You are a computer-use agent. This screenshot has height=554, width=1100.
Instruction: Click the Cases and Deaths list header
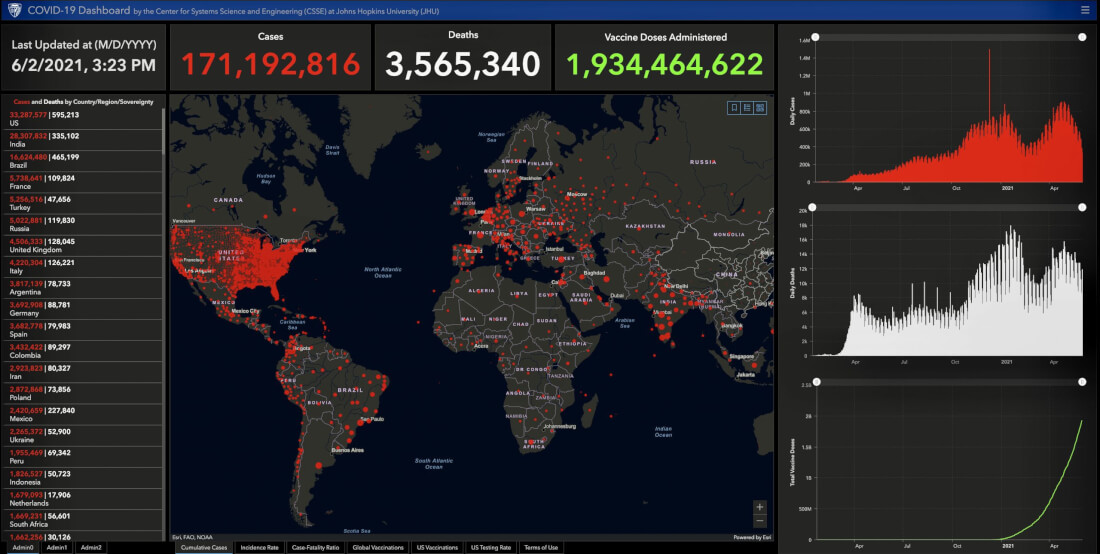83,102
